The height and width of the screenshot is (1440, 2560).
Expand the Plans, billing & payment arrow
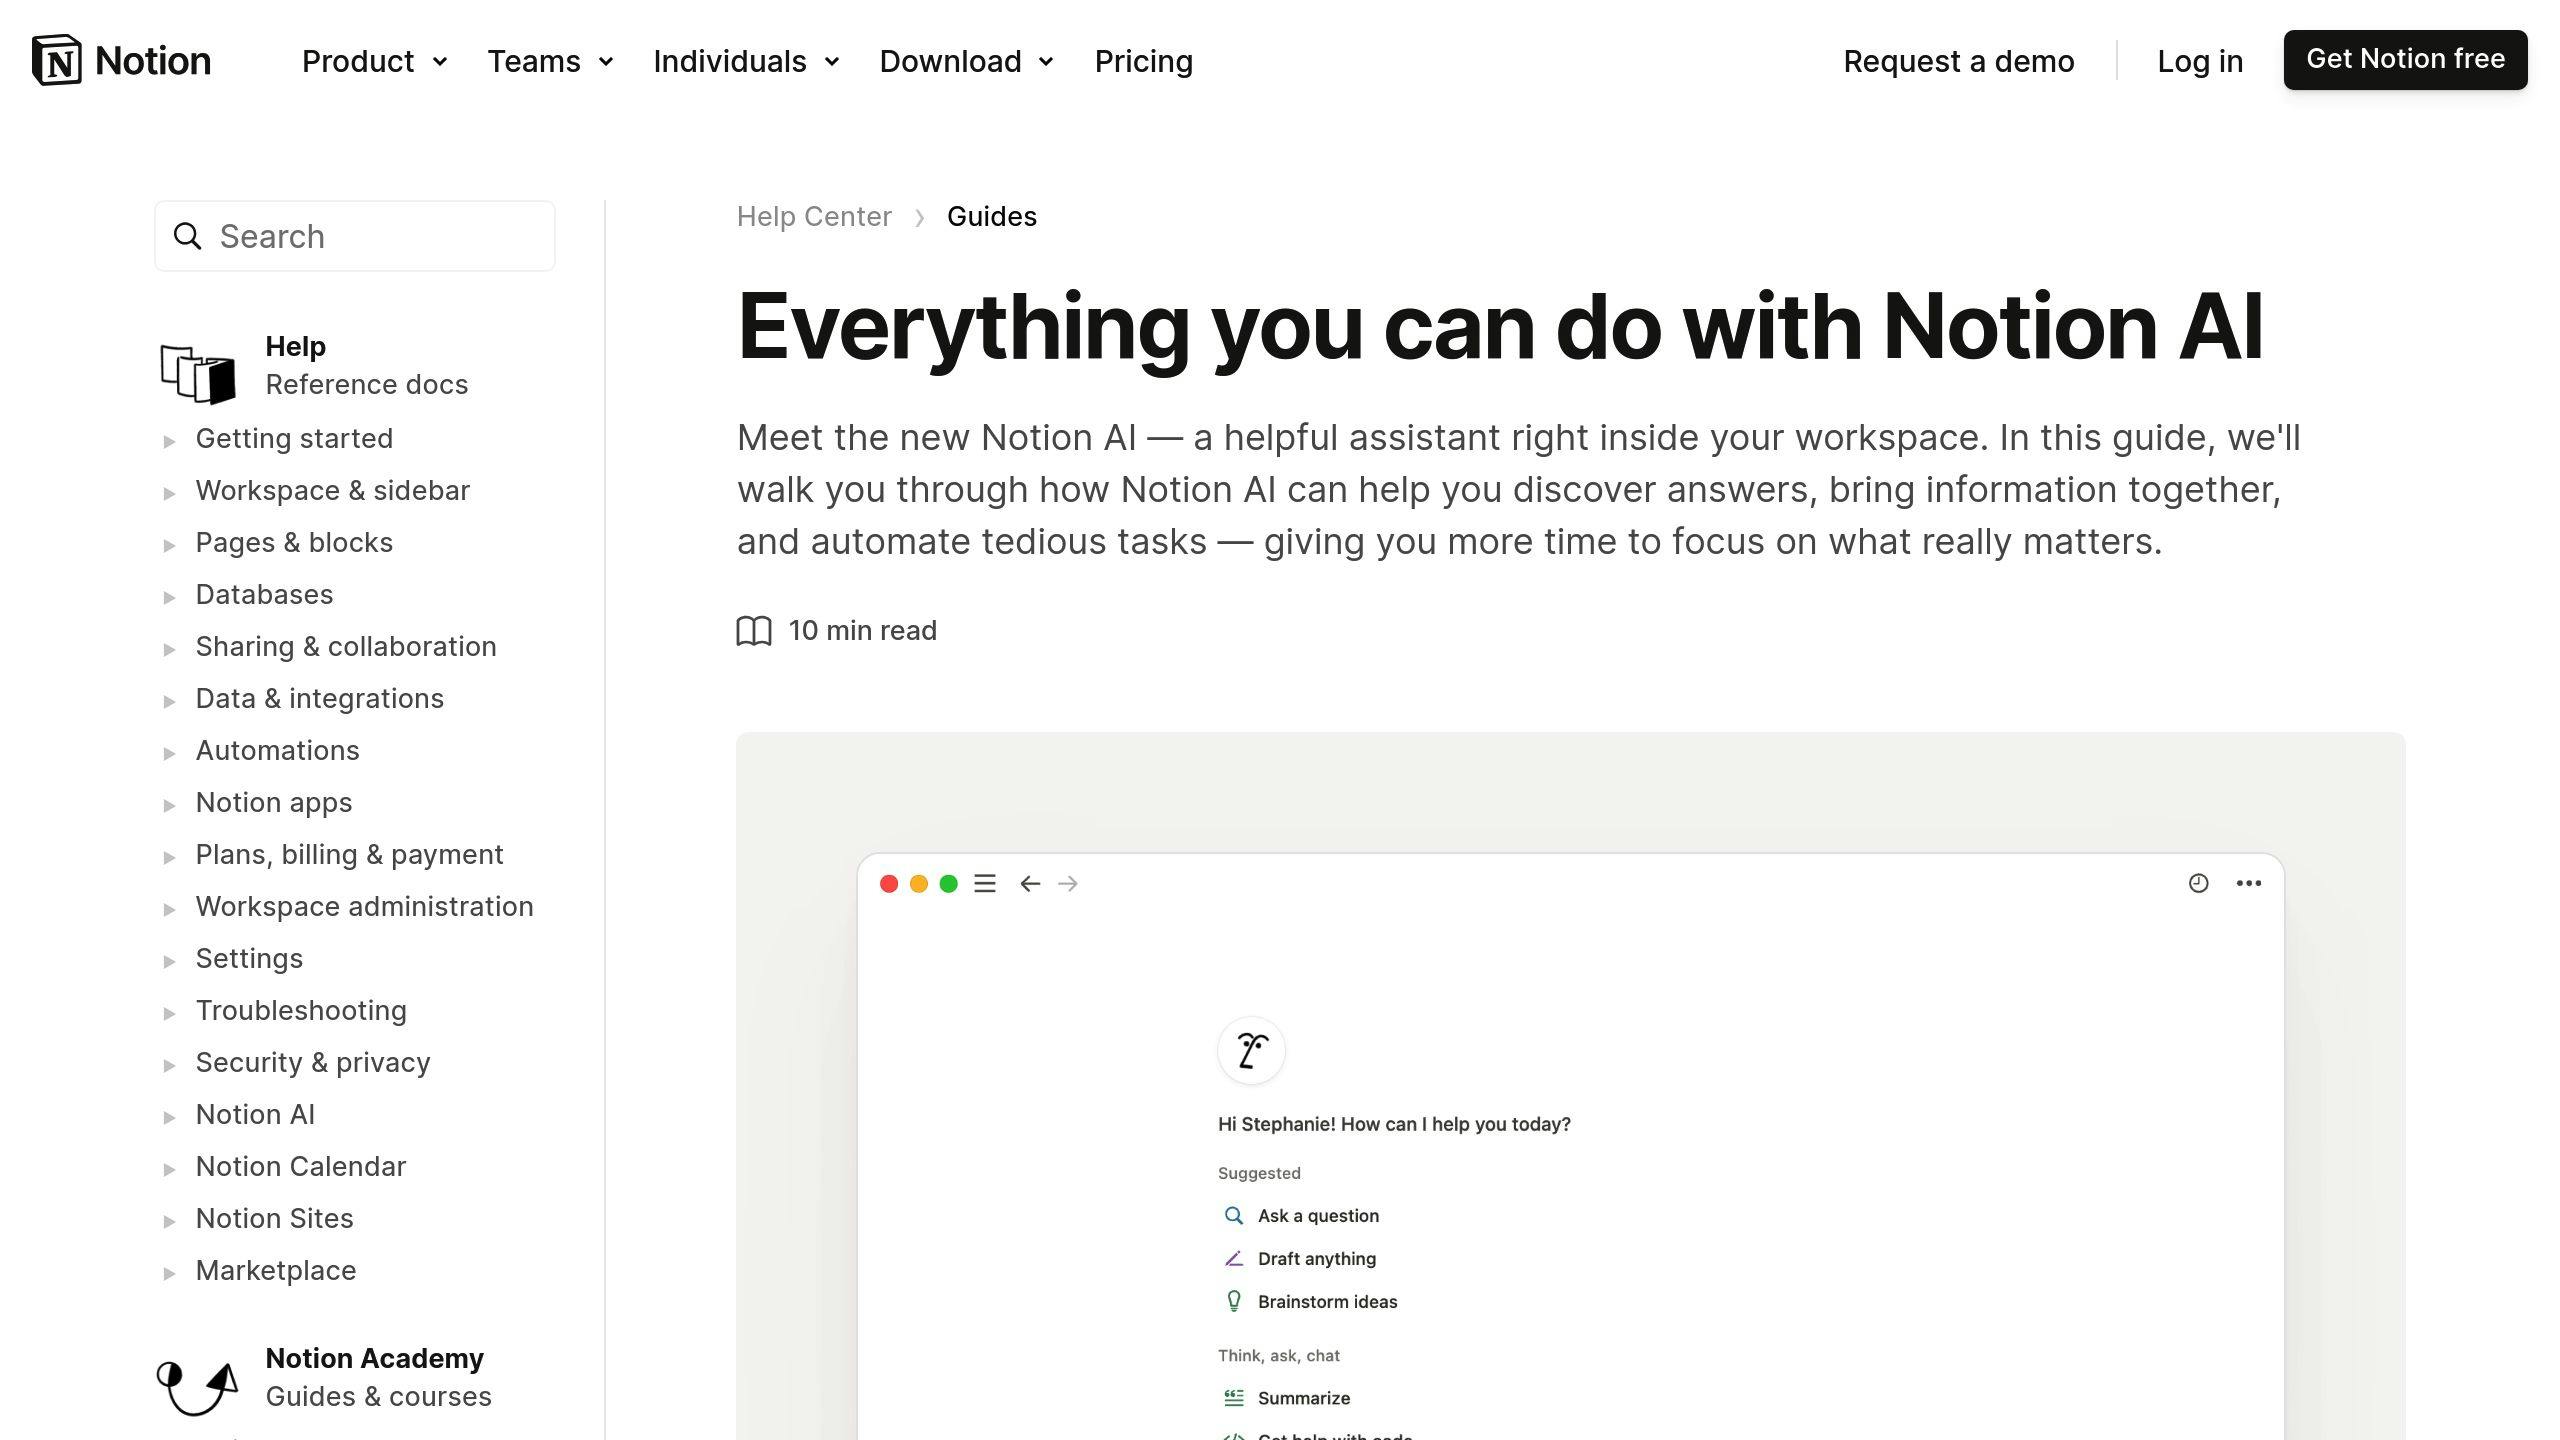[169, 857]
